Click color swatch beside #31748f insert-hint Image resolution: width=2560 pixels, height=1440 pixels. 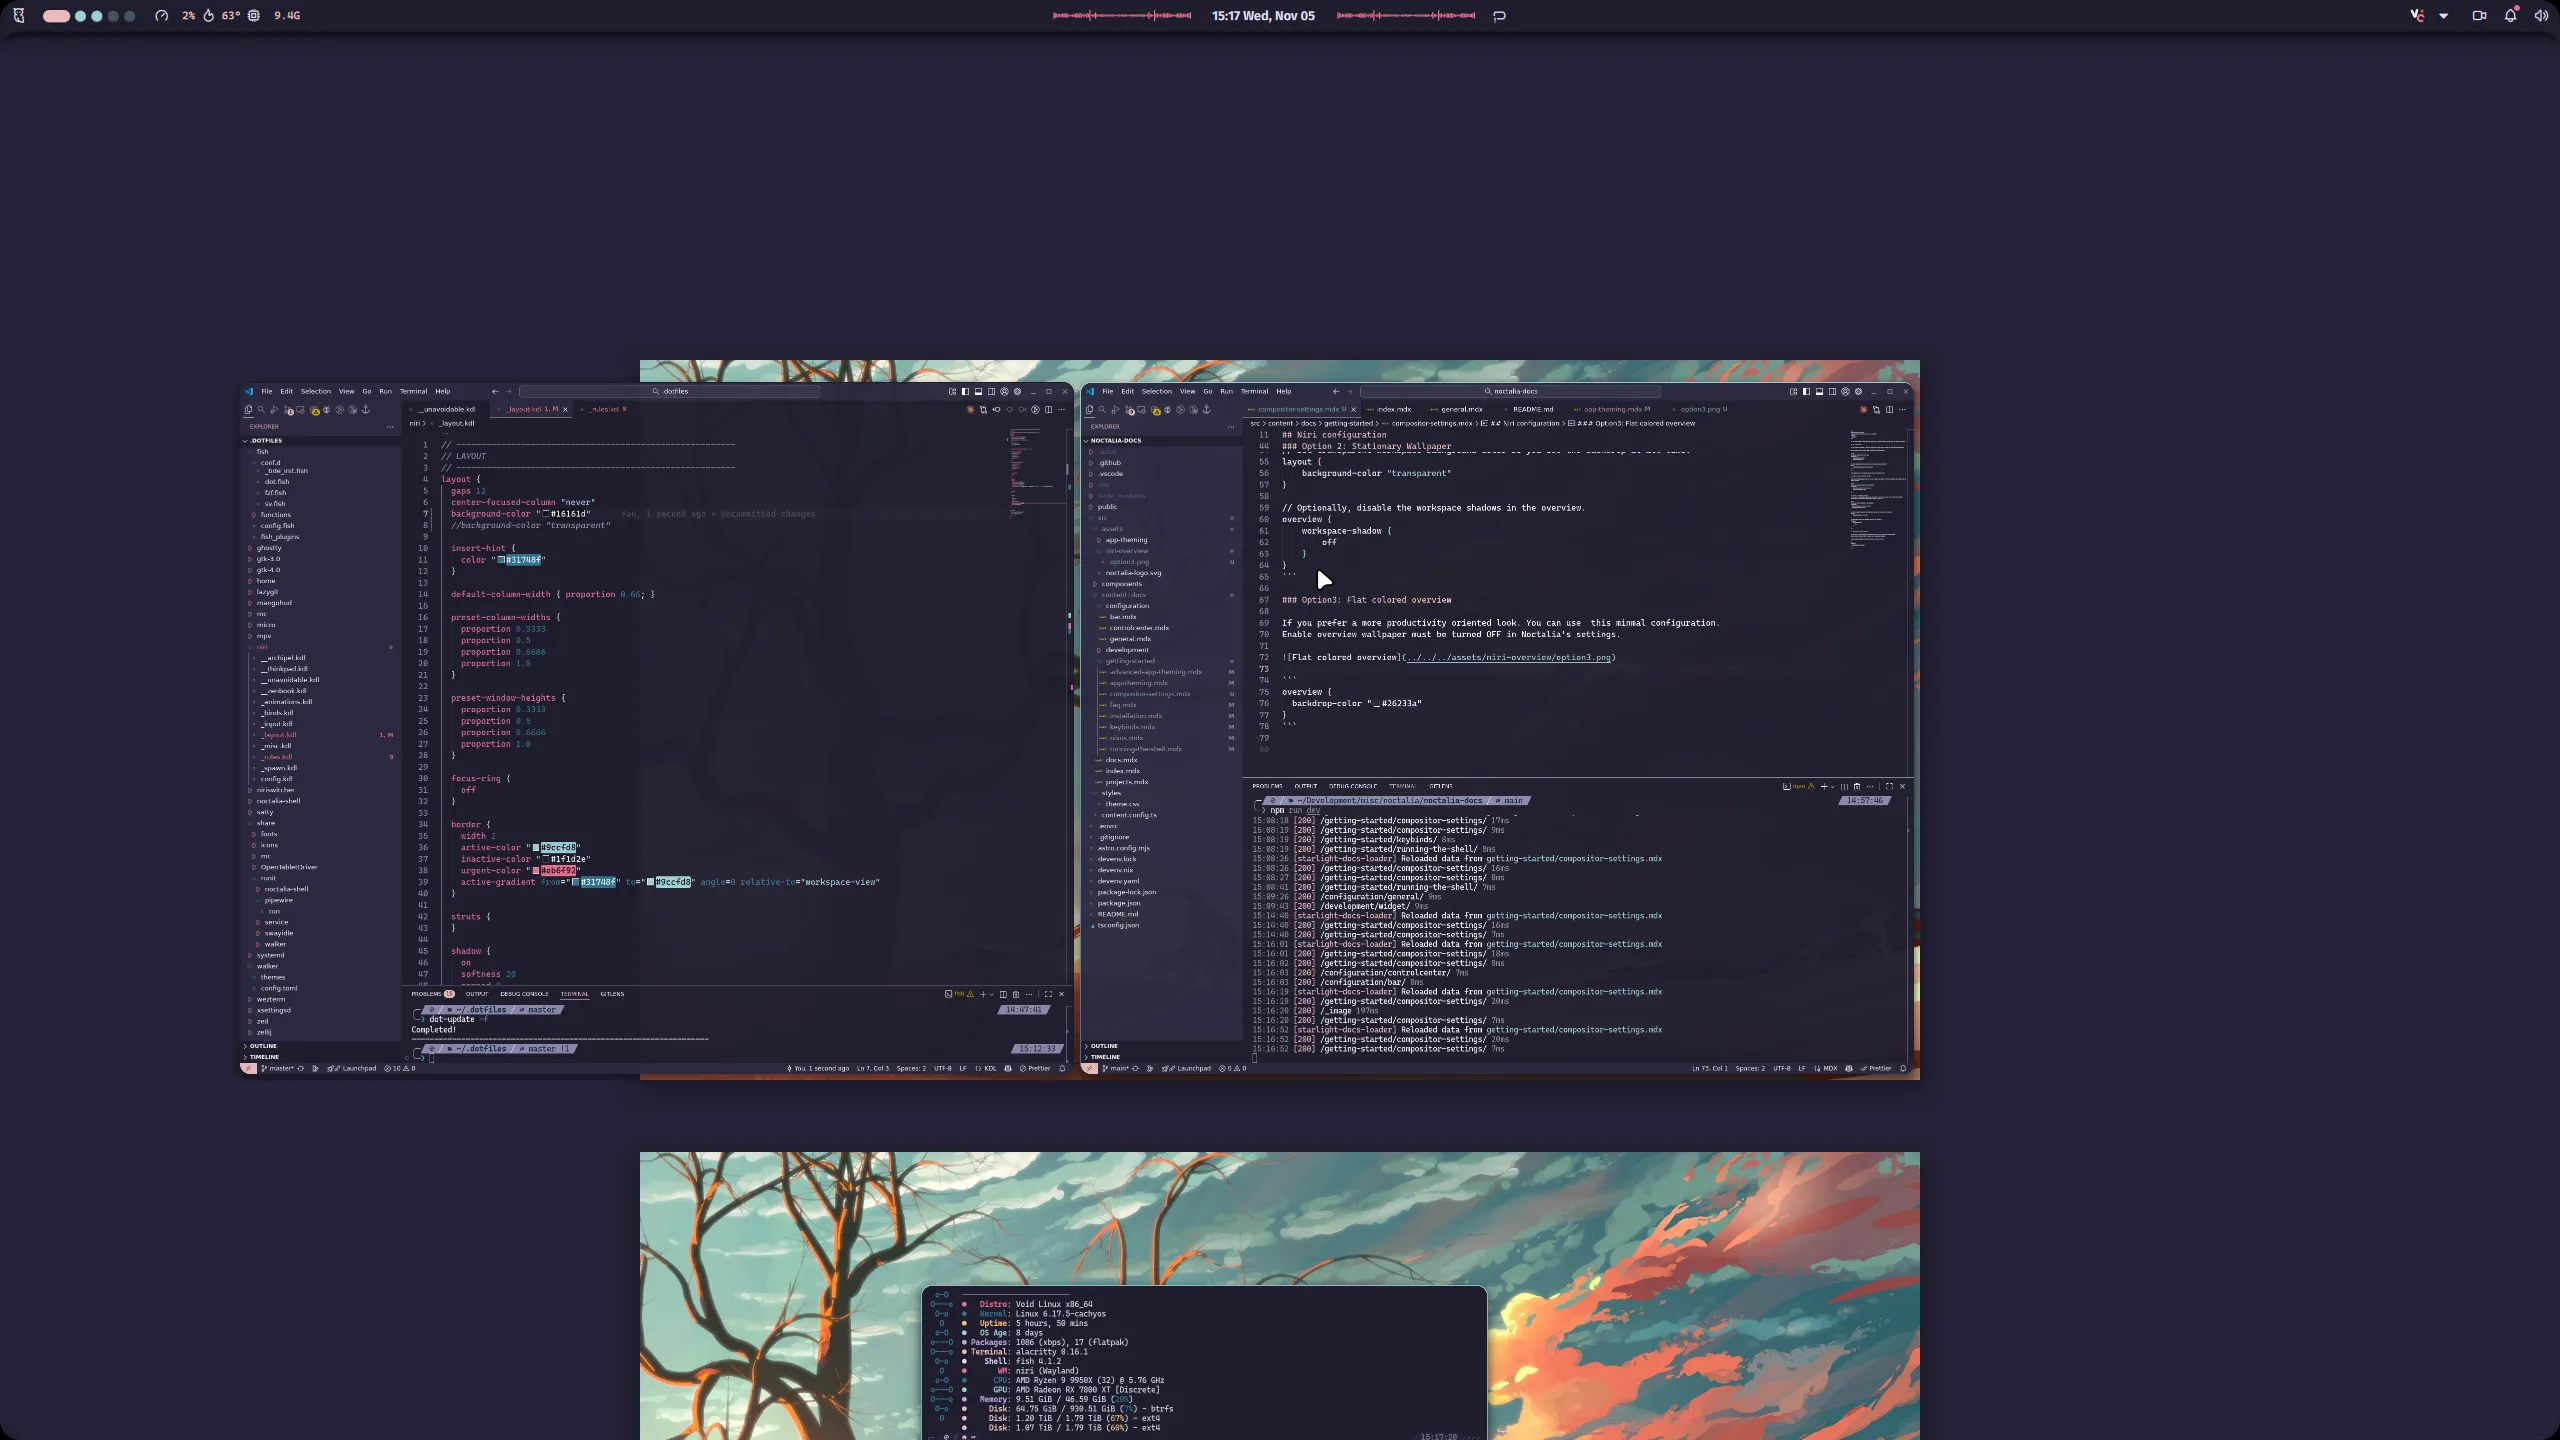(501, 560)
